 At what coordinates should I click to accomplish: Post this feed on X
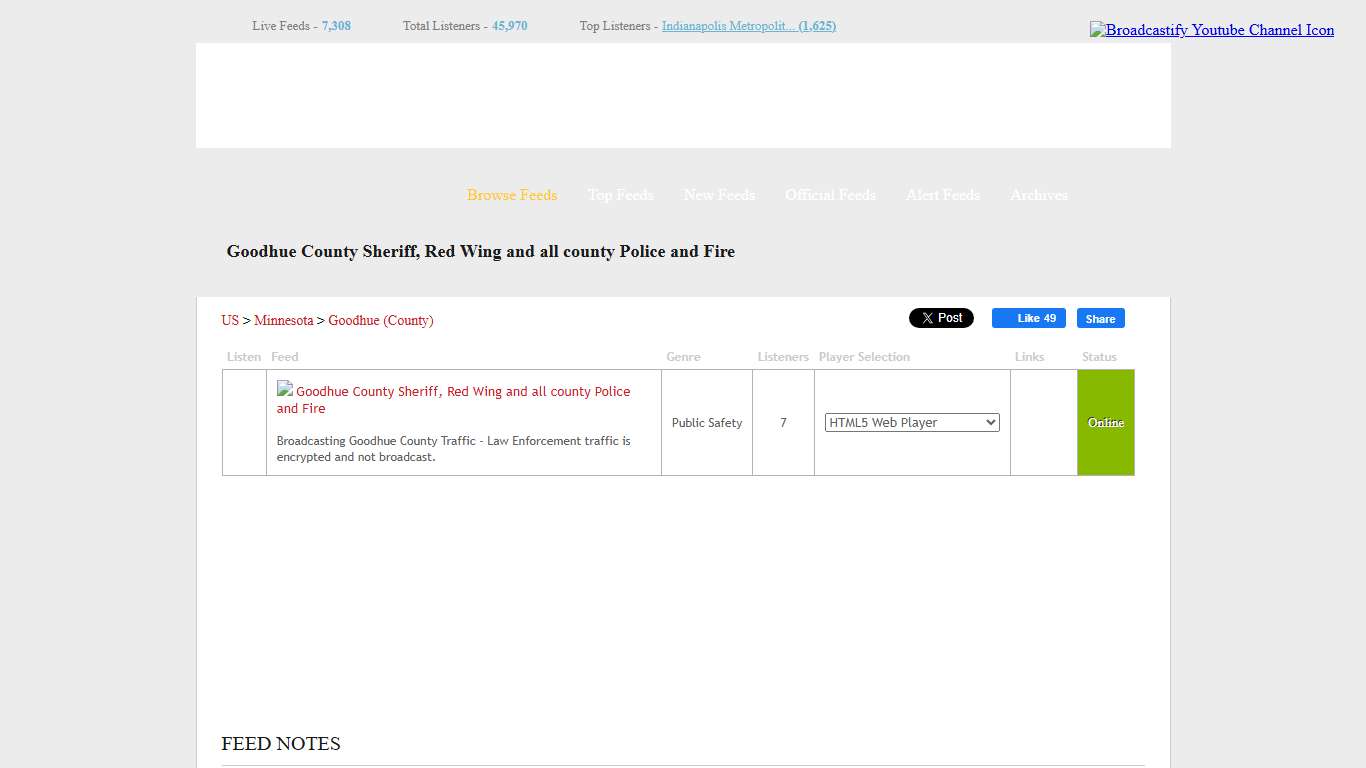(x=941, y=318)
